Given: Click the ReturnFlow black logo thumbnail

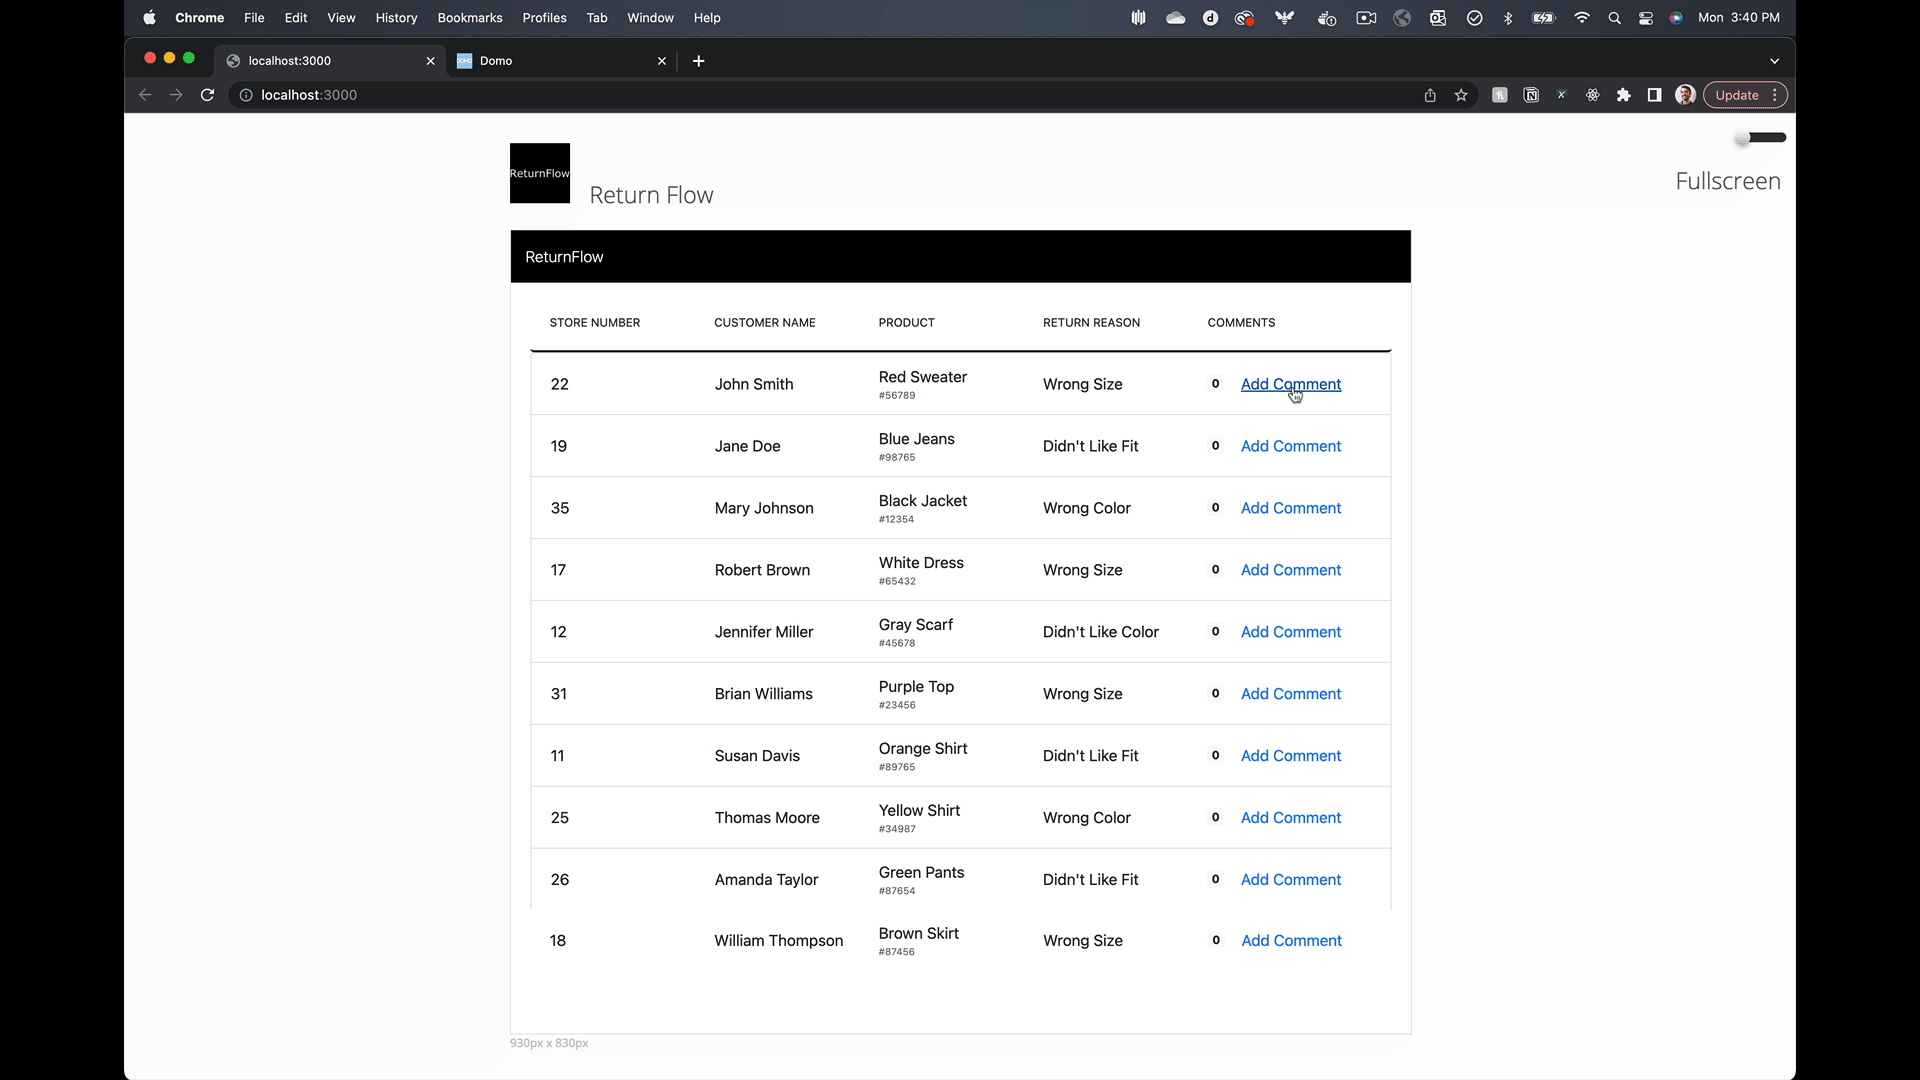Looking at the screenshot, I should (539, 173).
